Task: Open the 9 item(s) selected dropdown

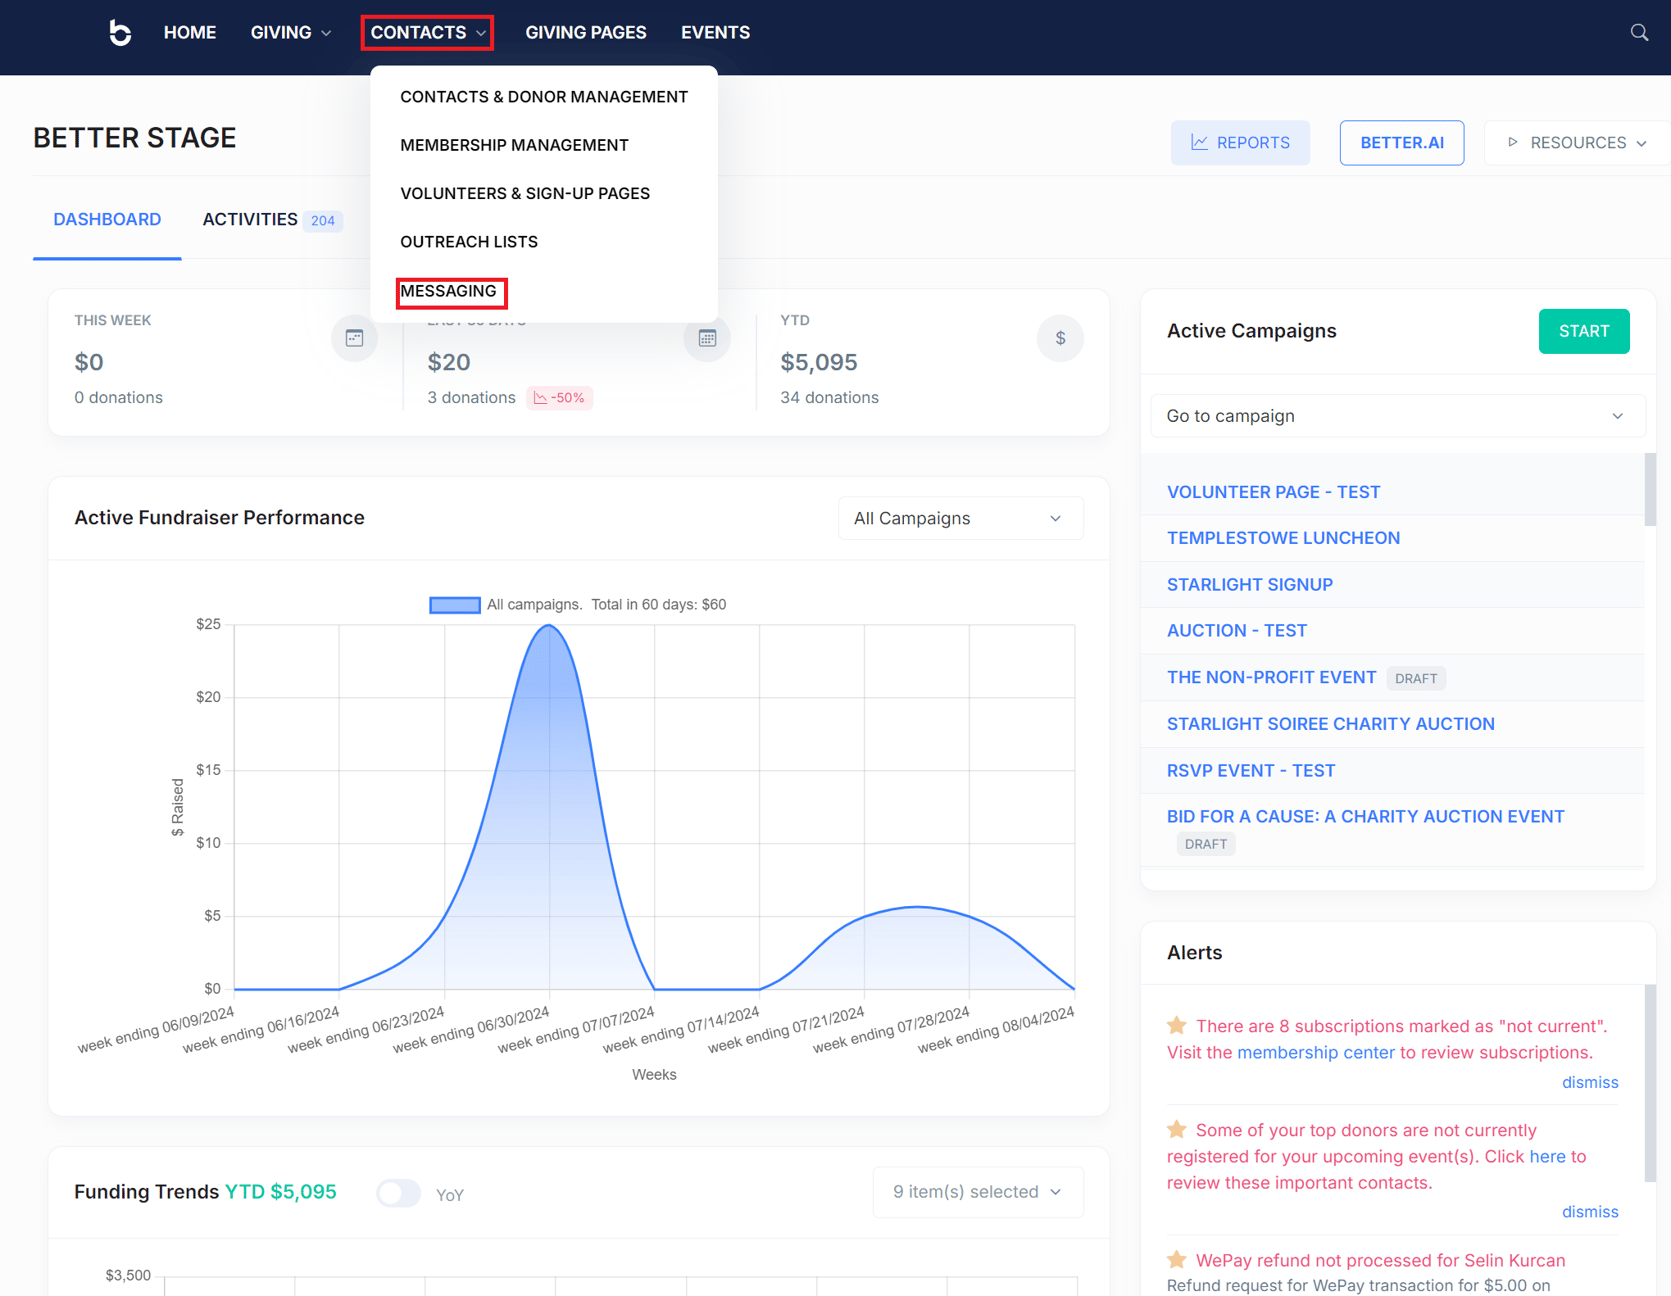Action: coord(977,1192)
